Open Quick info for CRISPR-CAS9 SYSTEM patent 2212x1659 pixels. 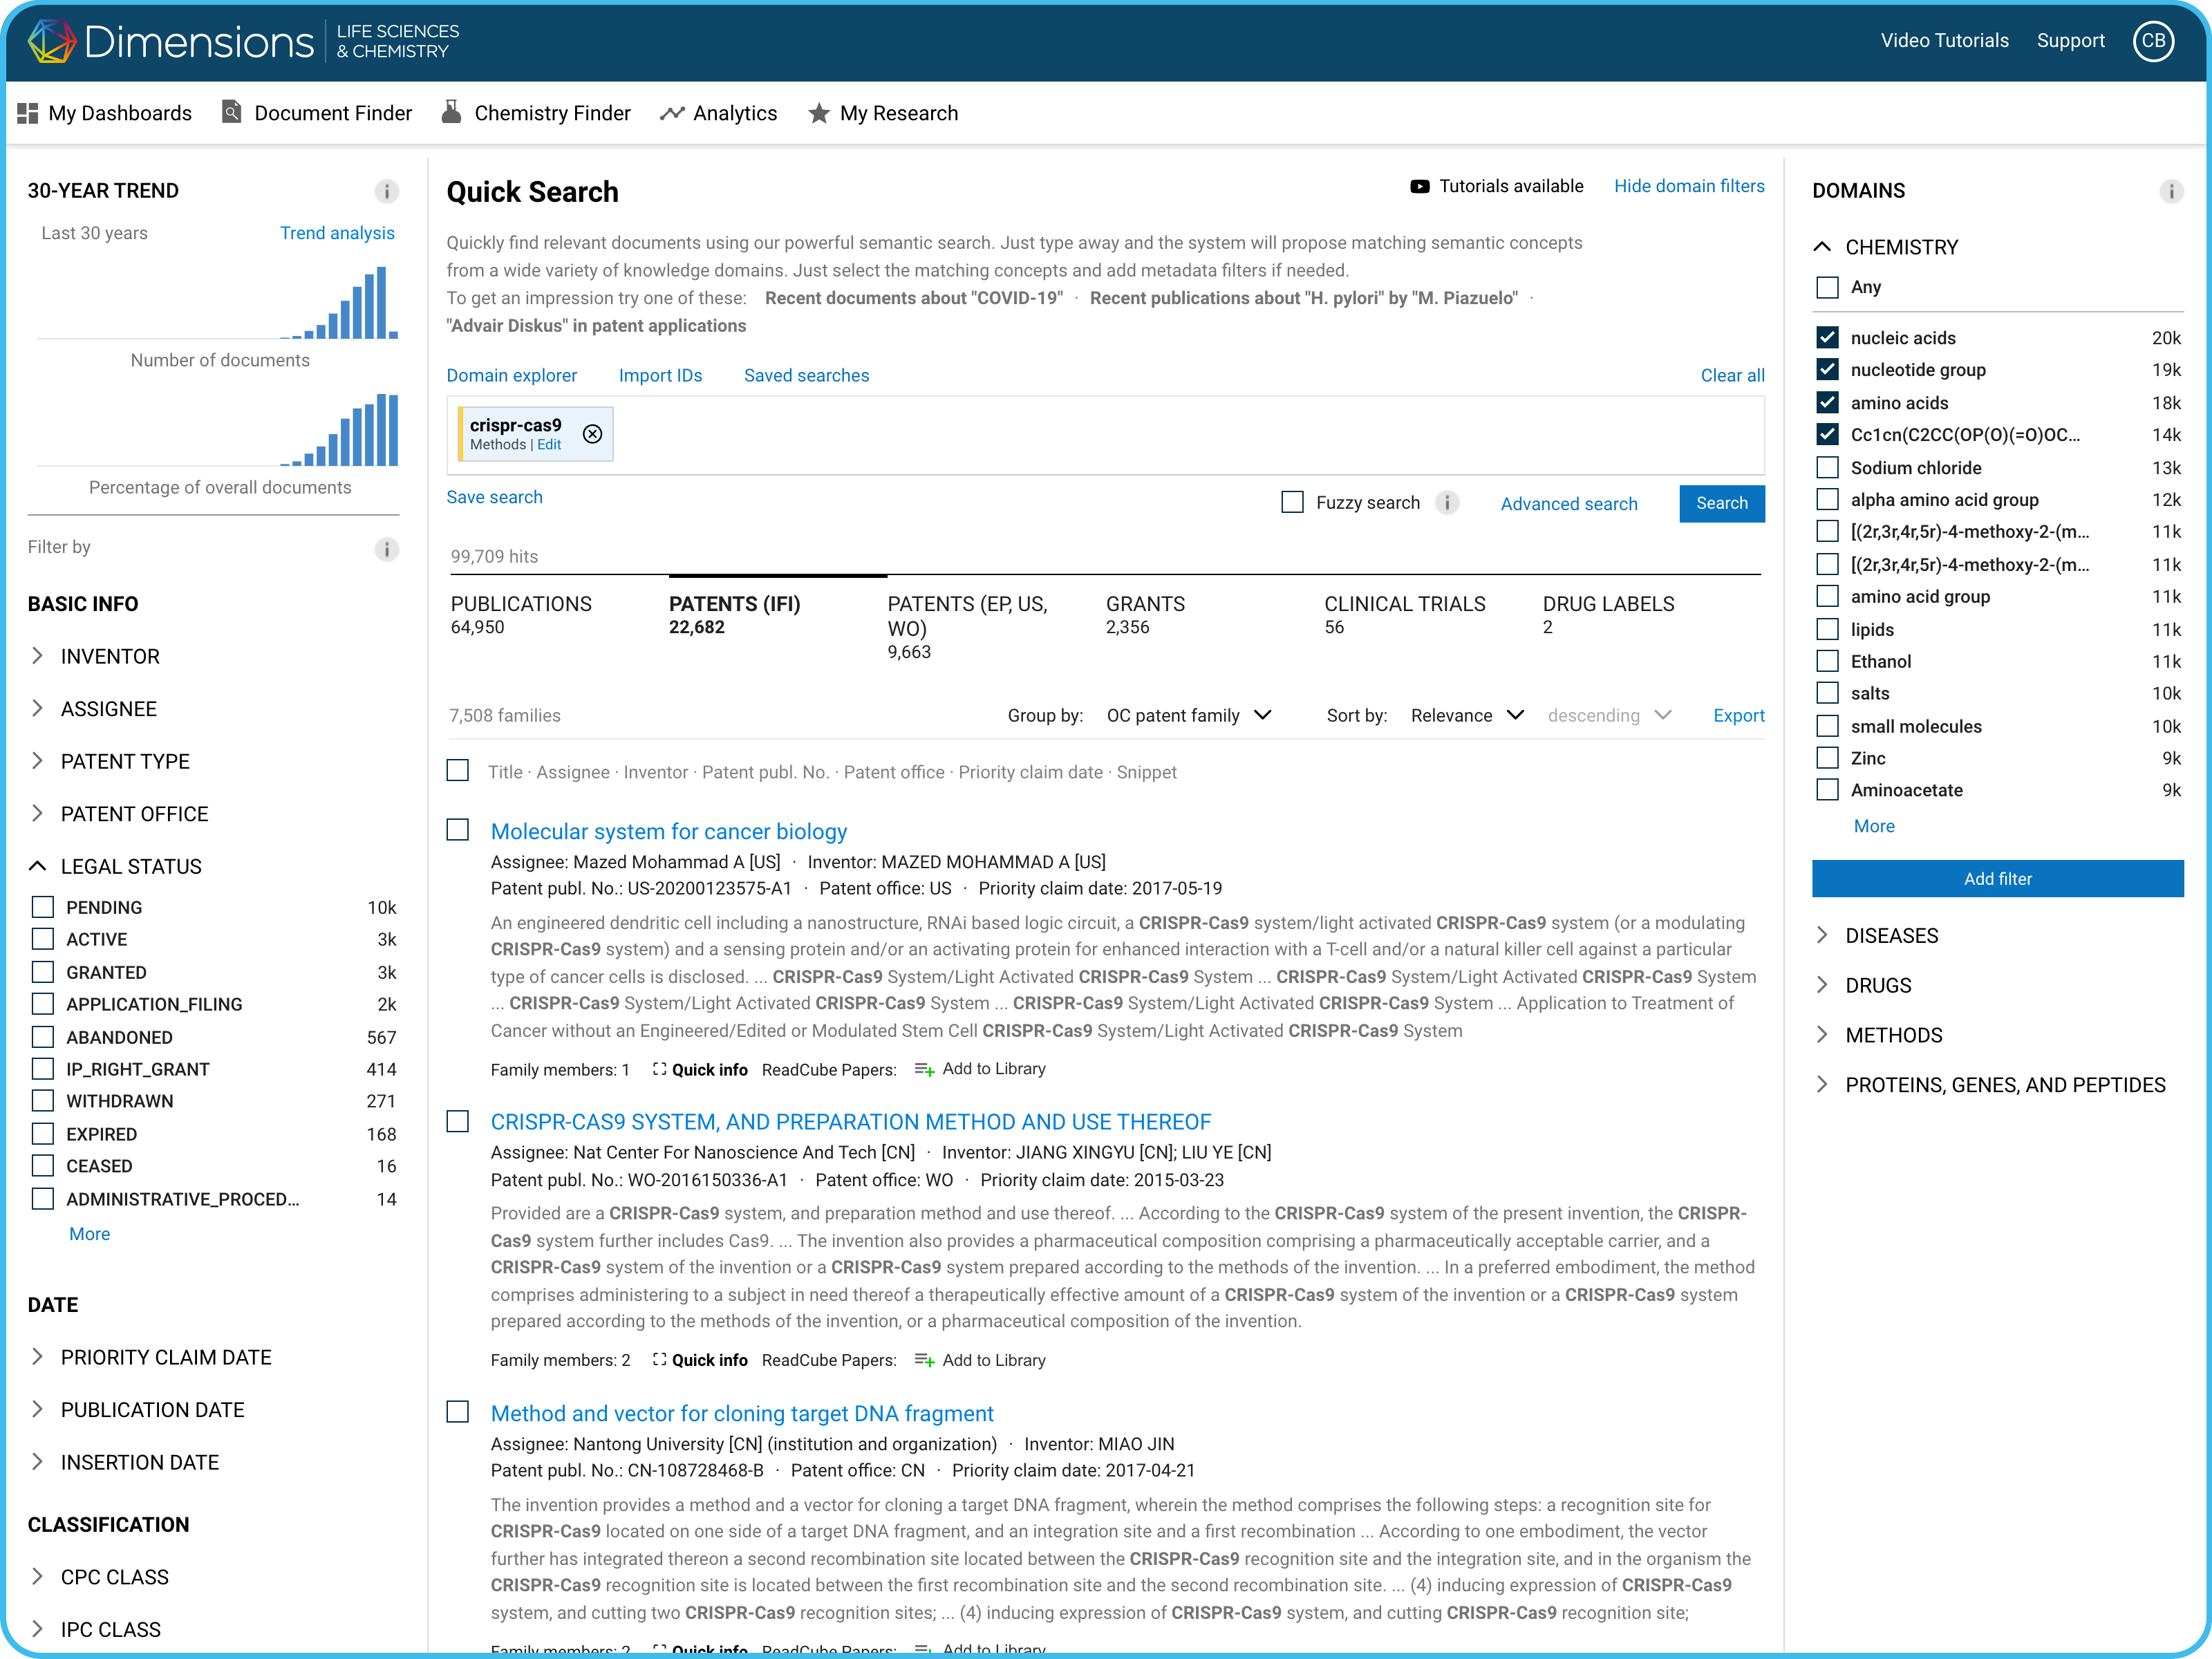700,1360
